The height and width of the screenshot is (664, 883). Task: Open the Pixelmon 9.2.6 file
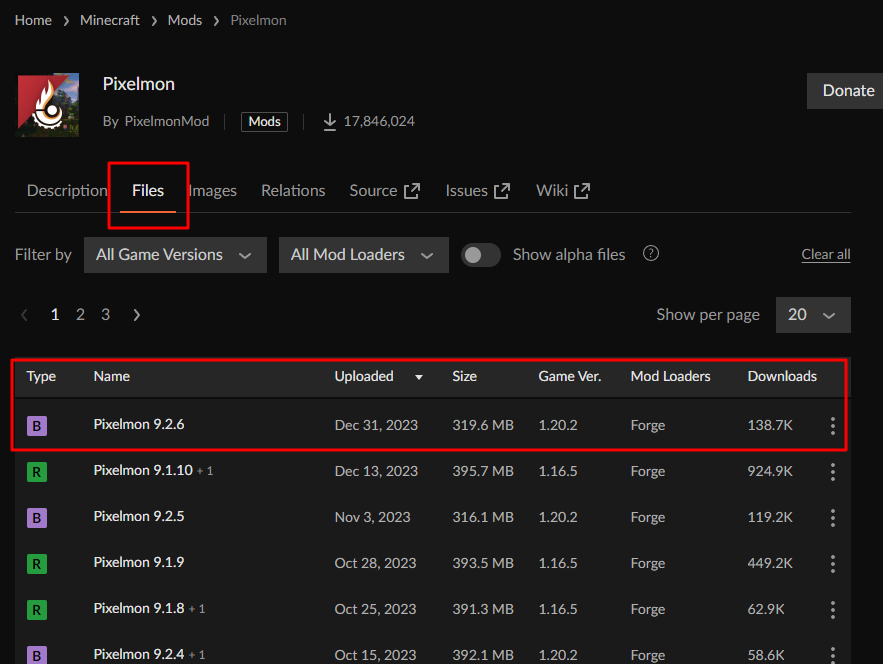click(139, 425)
